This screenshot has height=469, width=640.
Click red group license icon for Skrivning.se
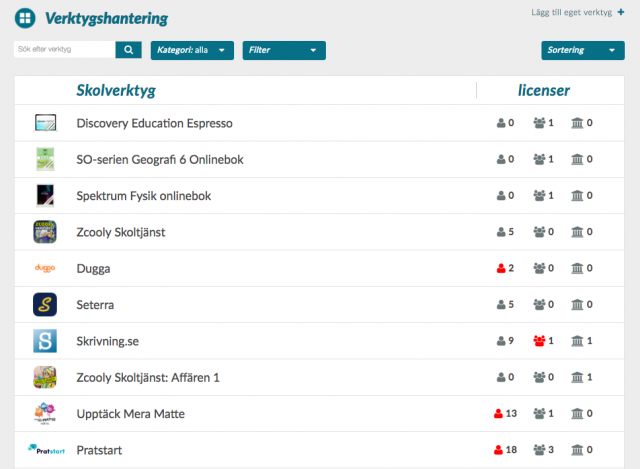click(539, 341)
